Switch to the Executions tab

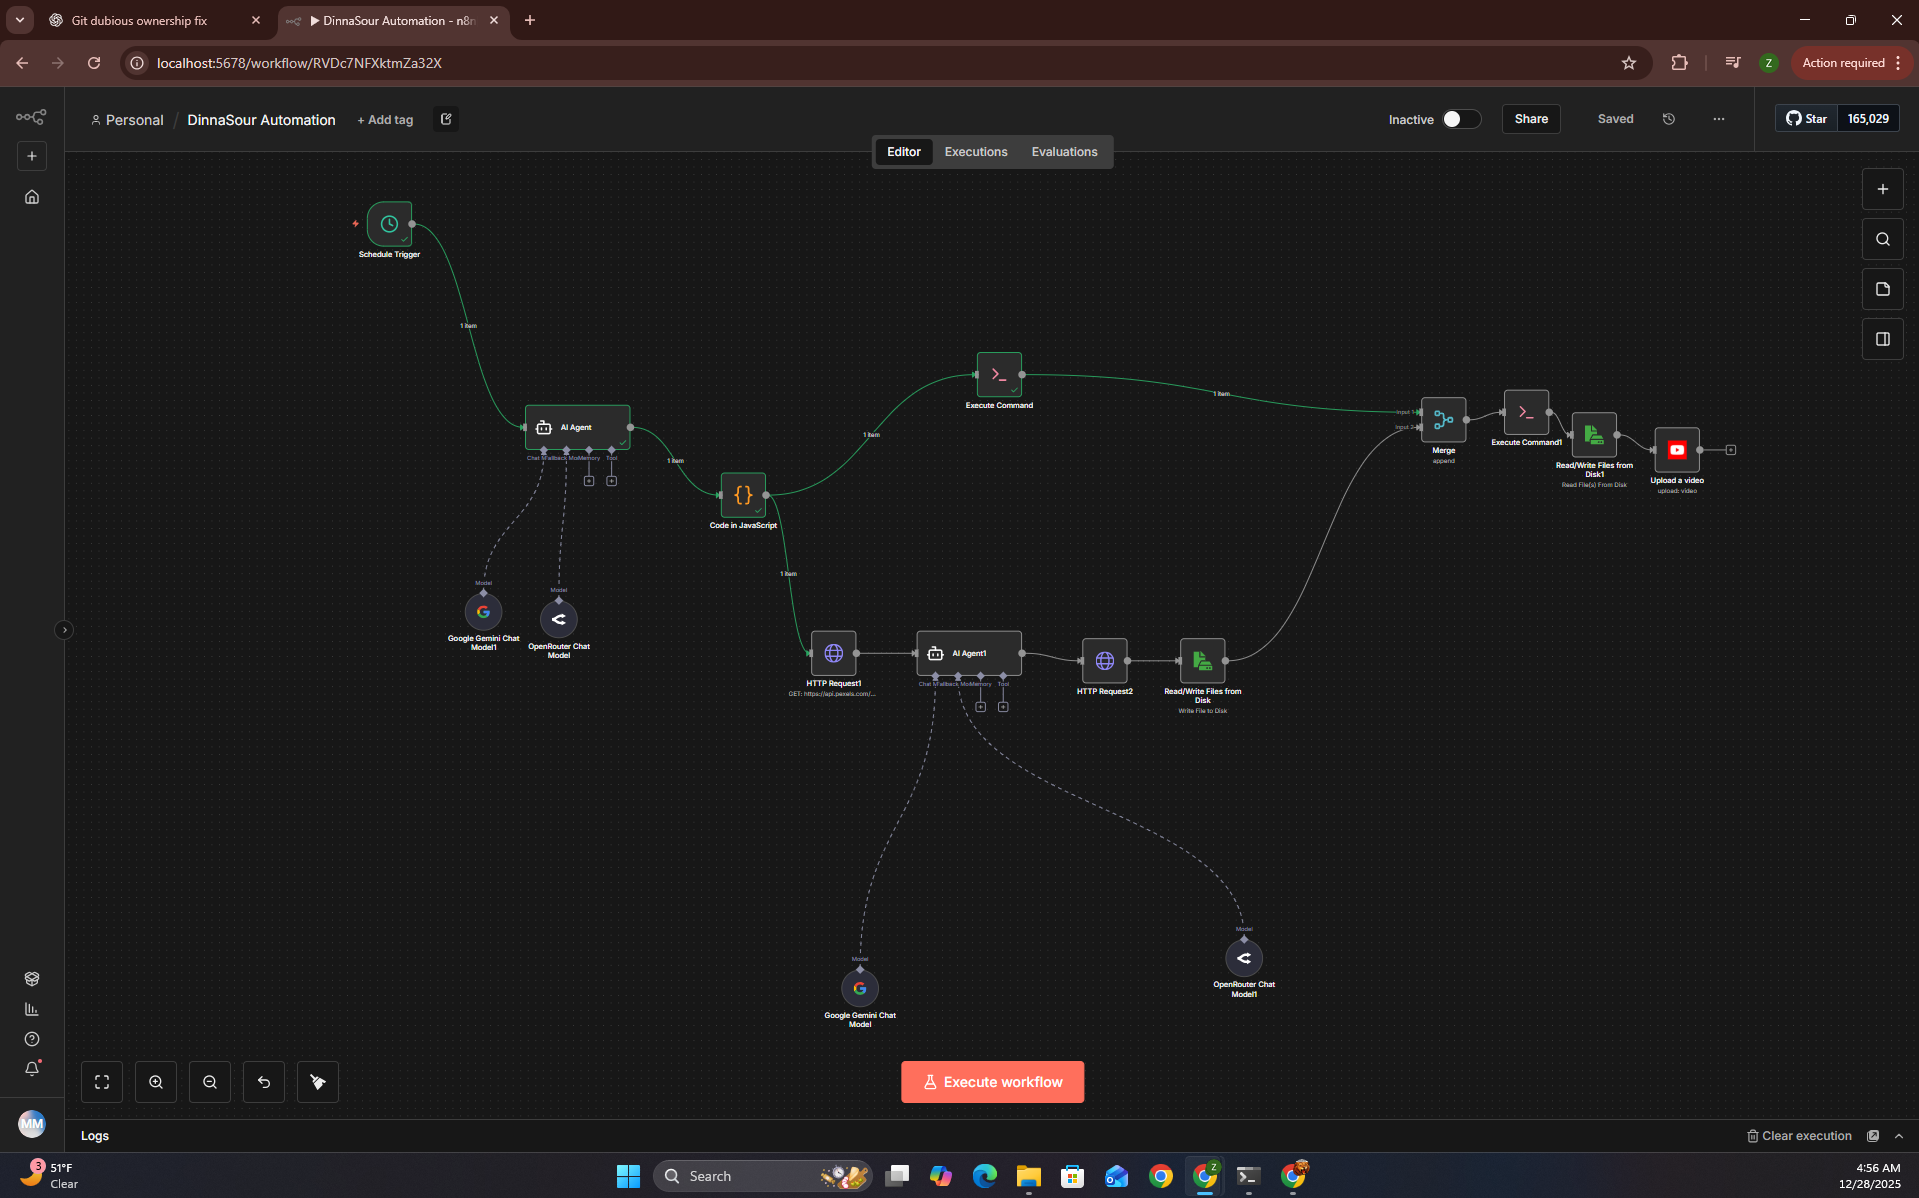tap(975, 152)
